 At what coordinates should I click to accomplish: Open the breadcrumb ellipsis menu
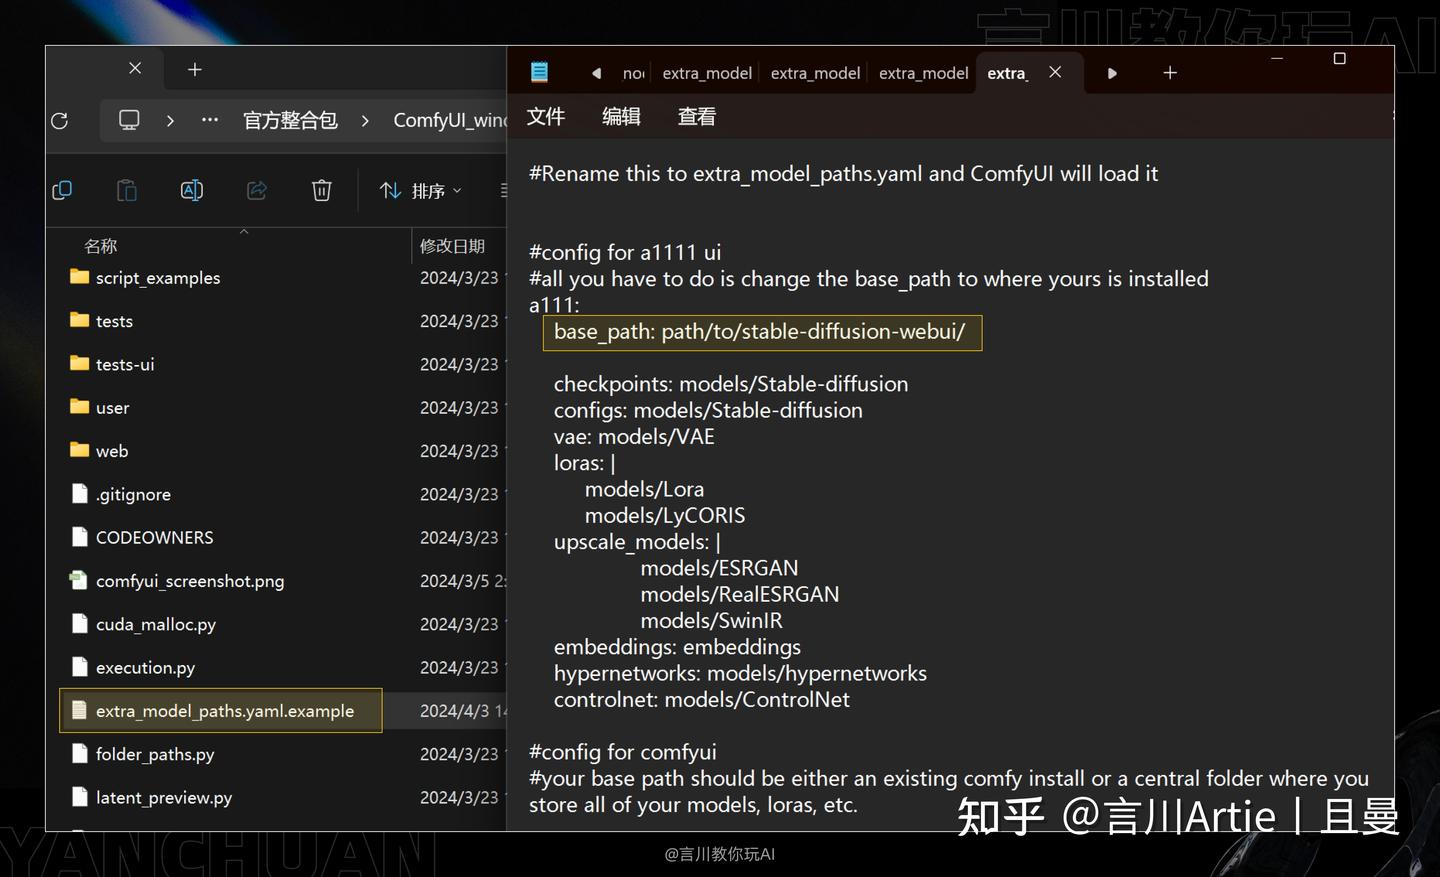209,119
